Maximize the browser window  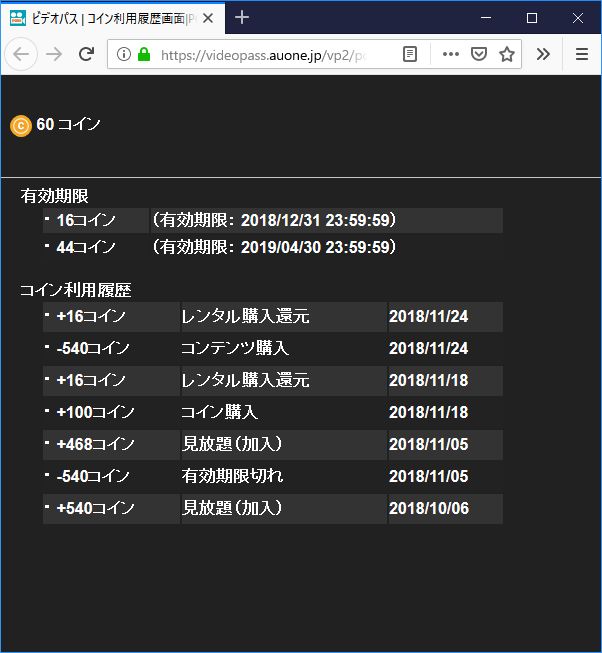(532, 18)
